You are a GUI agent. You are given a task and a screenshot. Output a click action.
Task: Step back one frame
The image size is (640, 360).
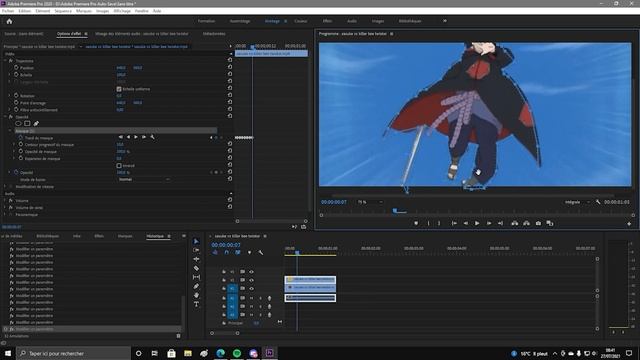[x=465, y=223]
